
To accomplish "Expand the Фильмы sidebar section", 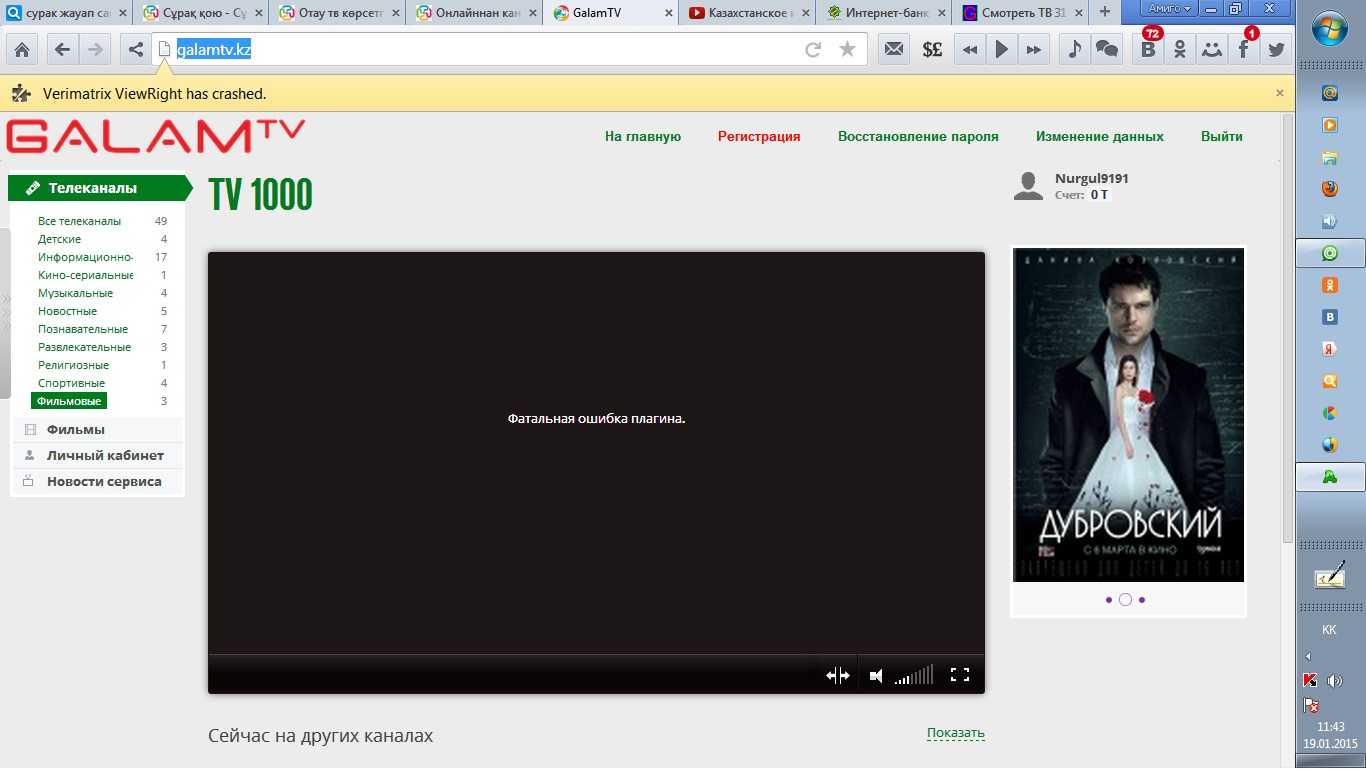I will [x=75, y=430].
